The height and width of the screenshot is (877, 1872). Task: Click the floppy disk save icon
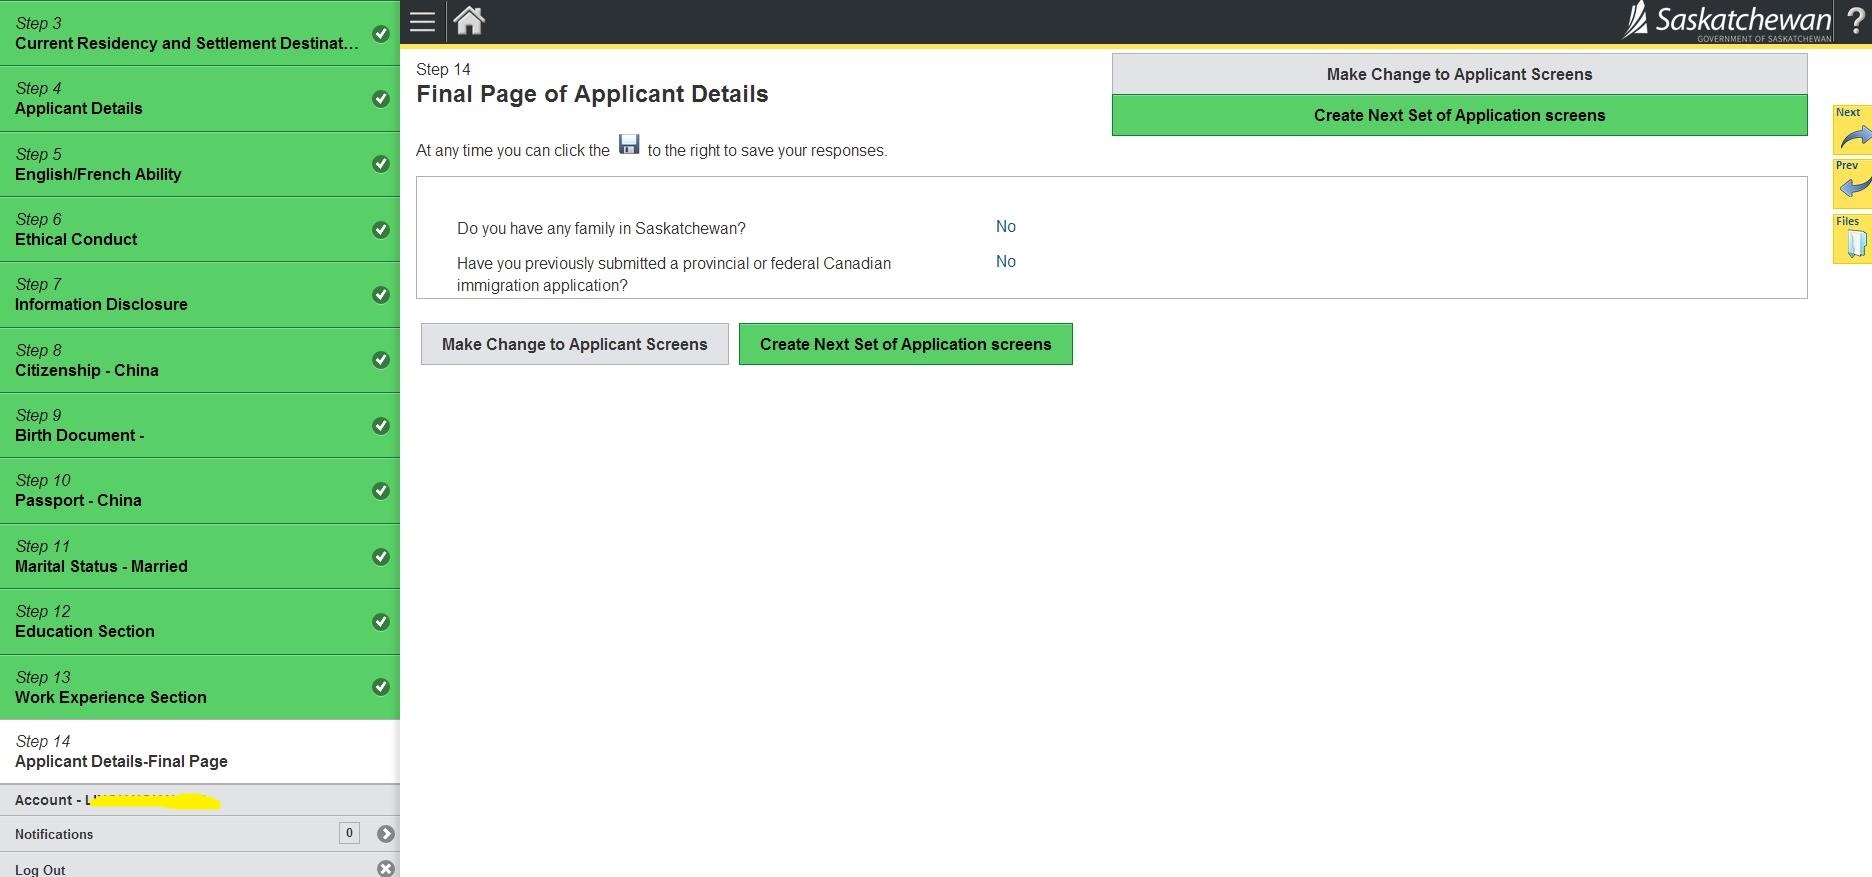point(629,145)
